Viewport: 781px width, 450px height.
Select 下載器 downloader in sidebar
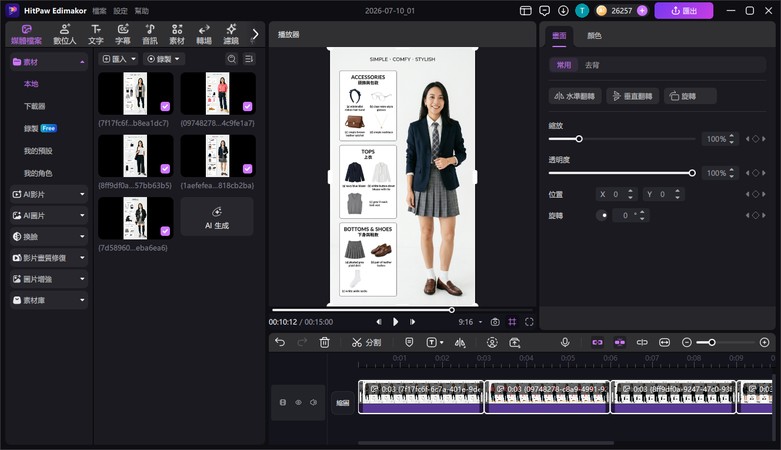[x=34, y=106]
